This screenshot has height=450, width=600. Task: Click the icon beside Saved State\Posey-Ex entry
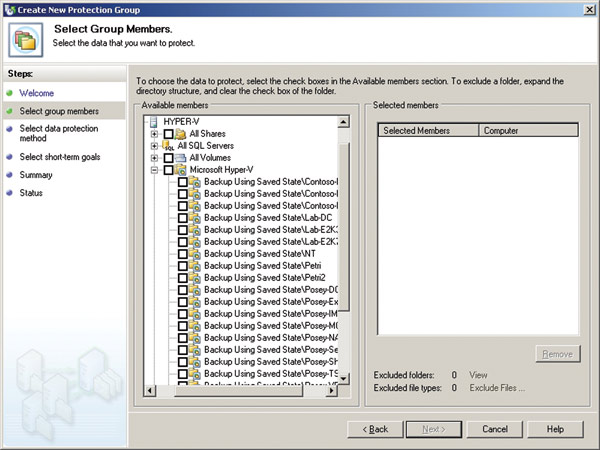click(195, 302)
